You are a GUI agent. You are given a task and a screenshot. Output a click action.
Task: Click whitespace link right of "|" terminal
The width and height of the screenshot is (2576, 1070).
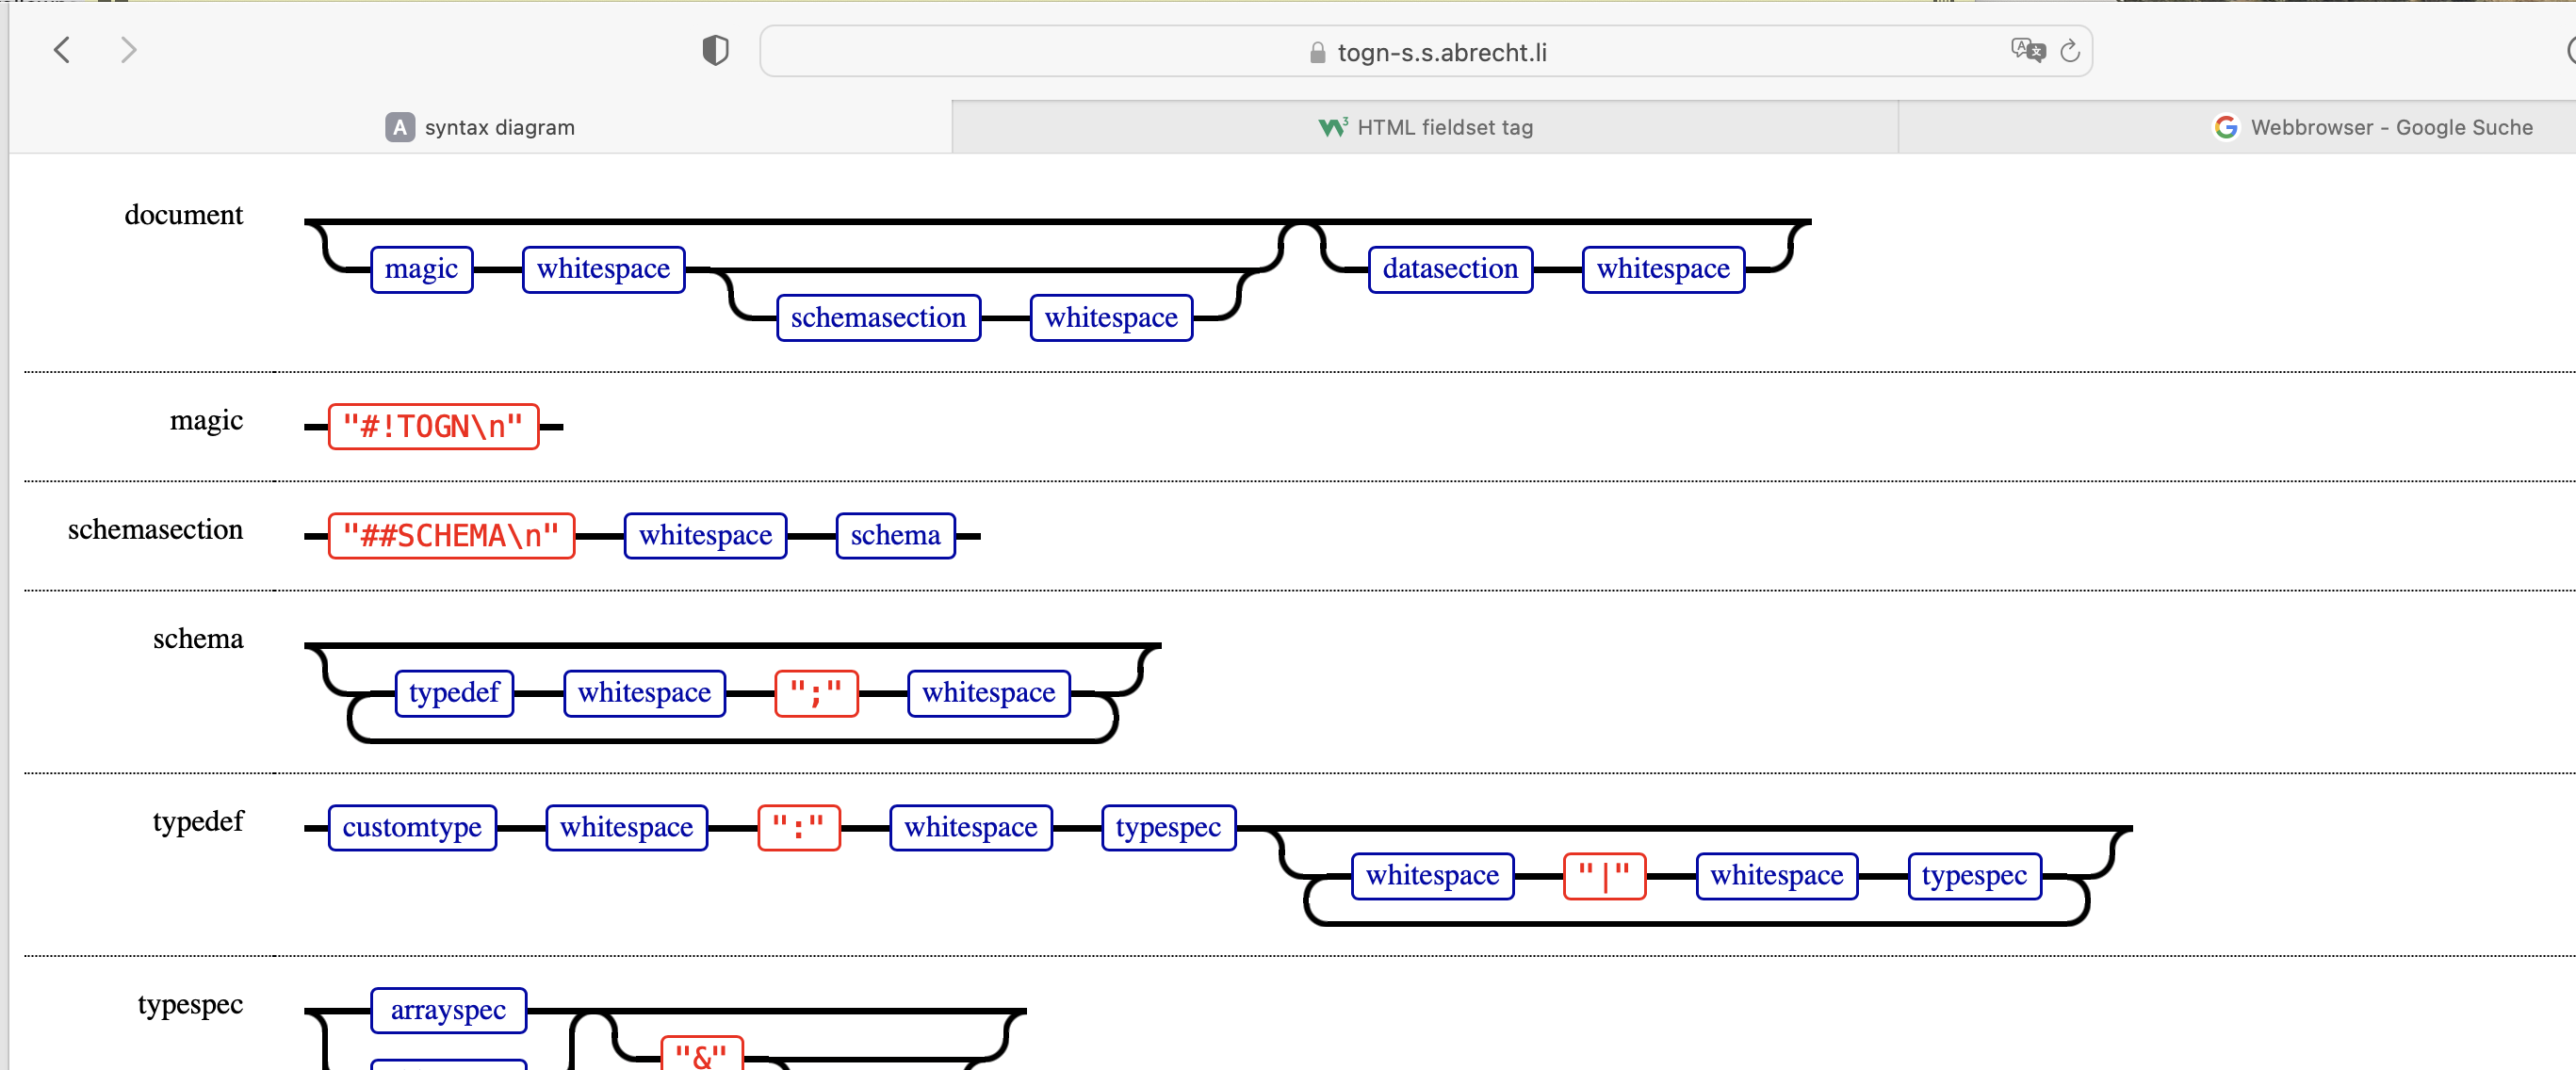(1776, 876)
